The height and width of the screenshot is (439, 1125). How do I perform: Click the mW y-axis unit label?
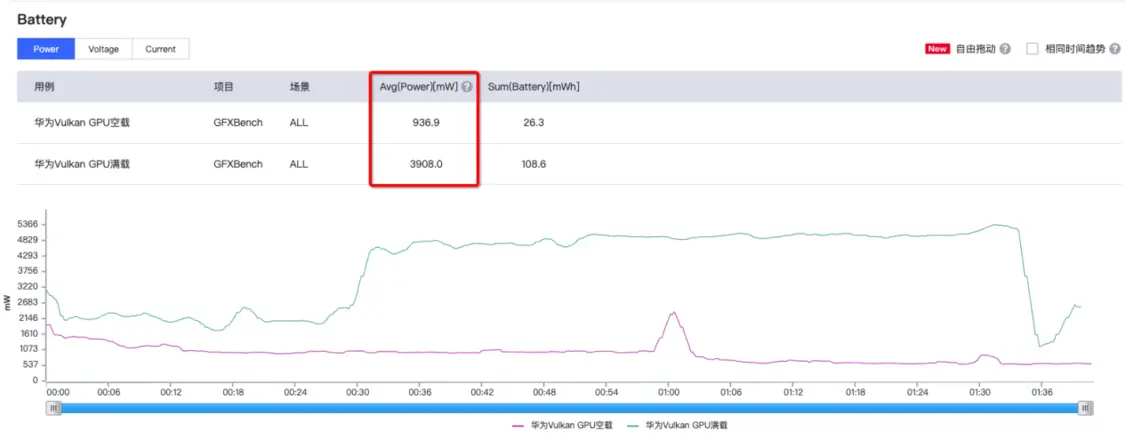(x=6, y=301)
